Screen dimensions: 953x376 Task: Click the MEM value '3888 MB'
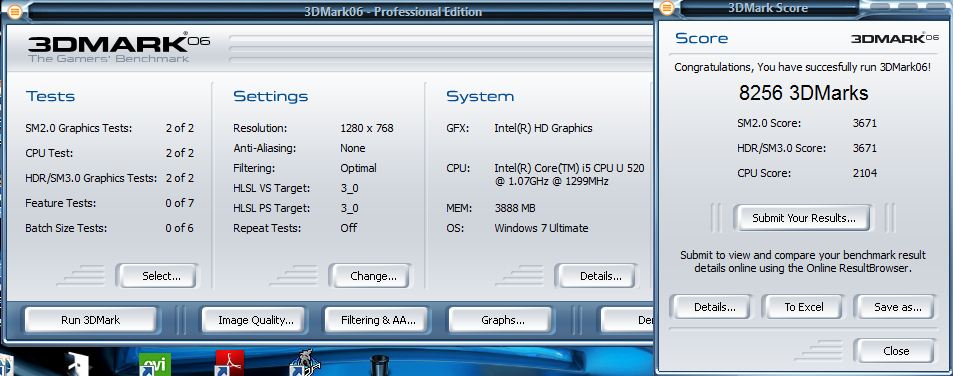click(x=515, y=208)
